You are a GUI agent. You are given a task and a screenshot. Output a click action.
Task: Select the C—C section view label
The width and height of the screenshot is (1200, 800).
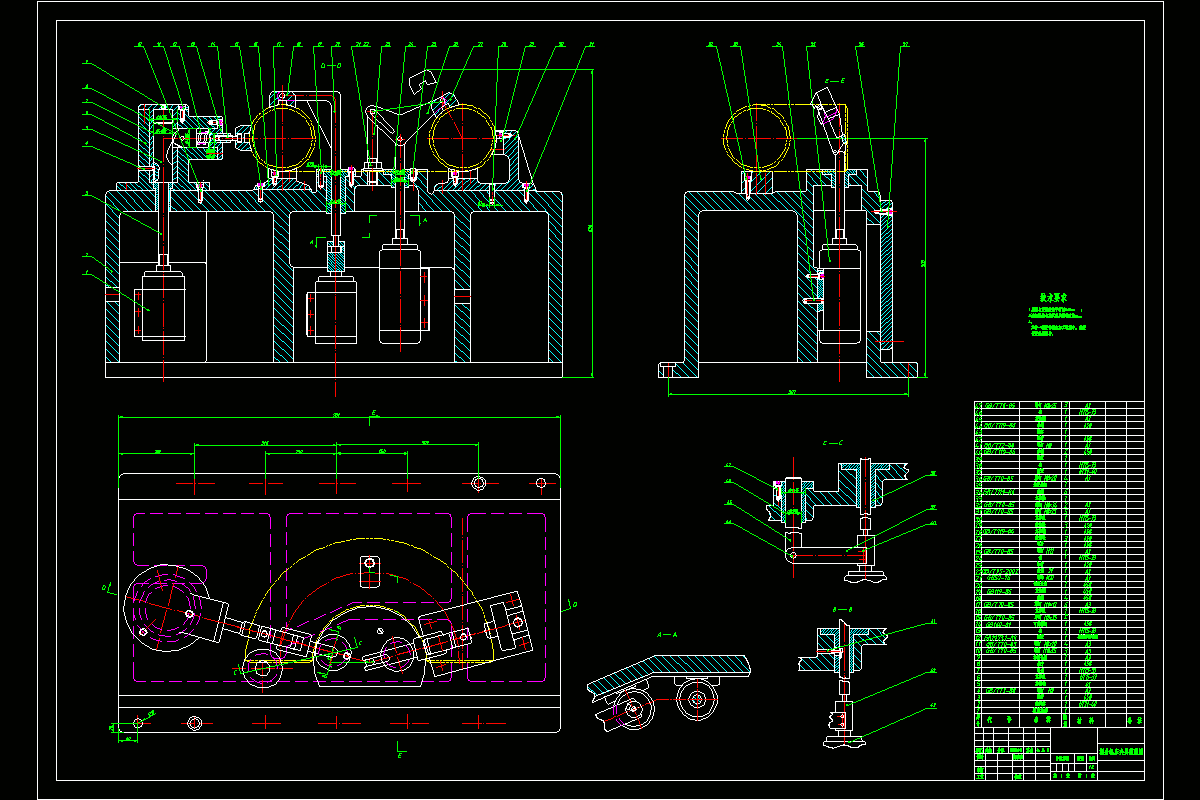[833, 441]
